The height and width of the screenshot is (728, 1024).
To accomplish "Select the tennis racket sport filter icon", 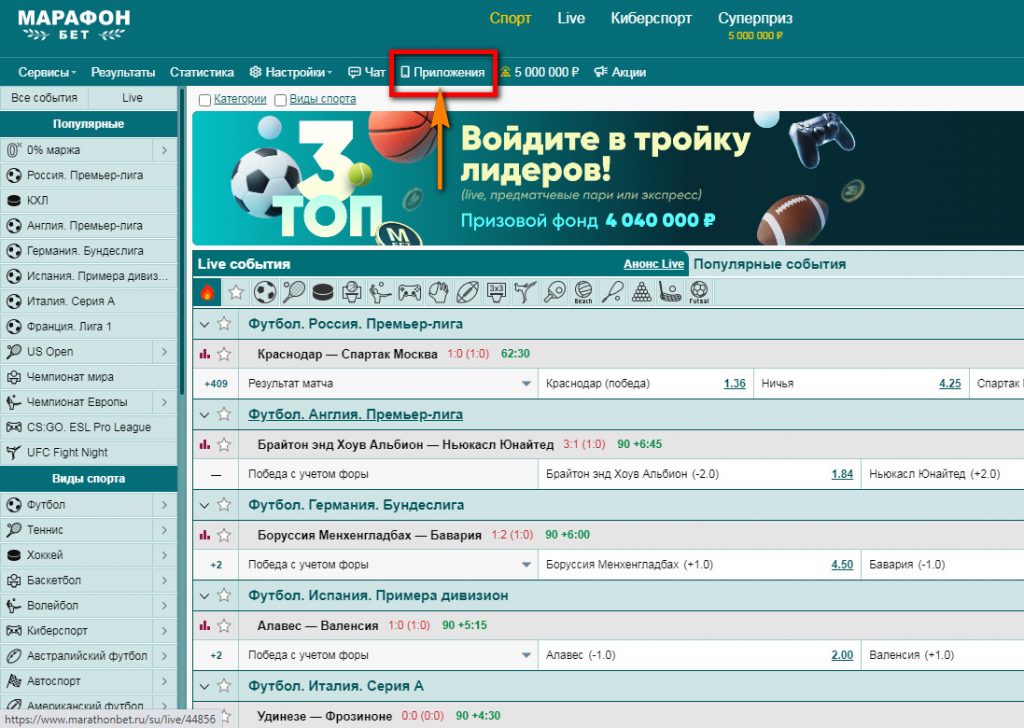I will pos(294,292).
